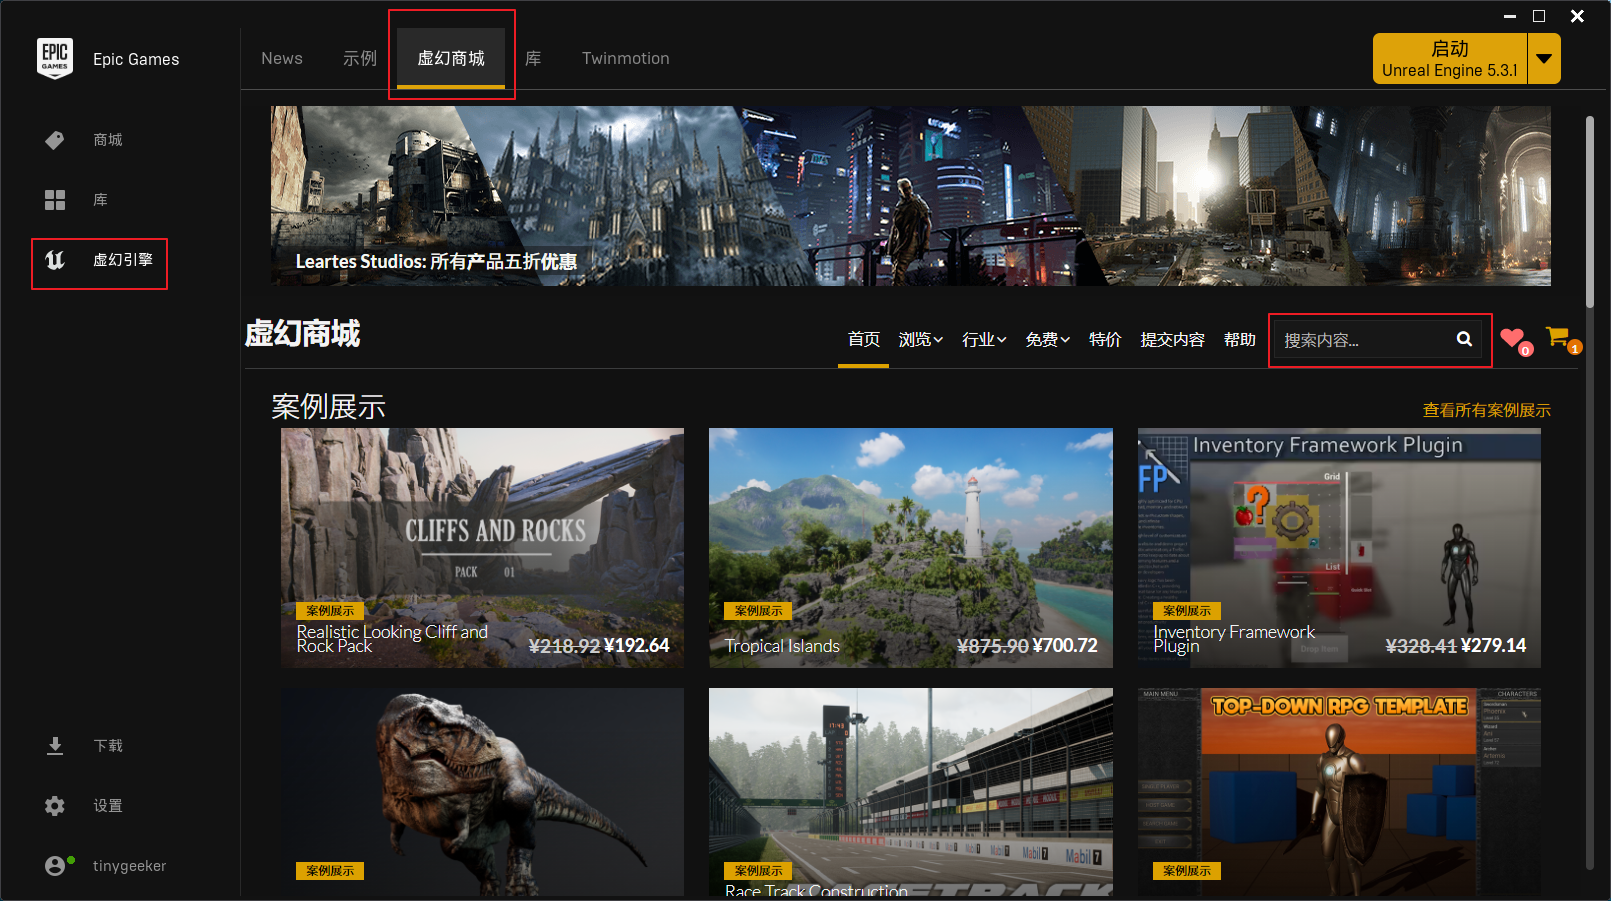Open the 特价 sale page
1611x901 pixels.
[1105, 340]
